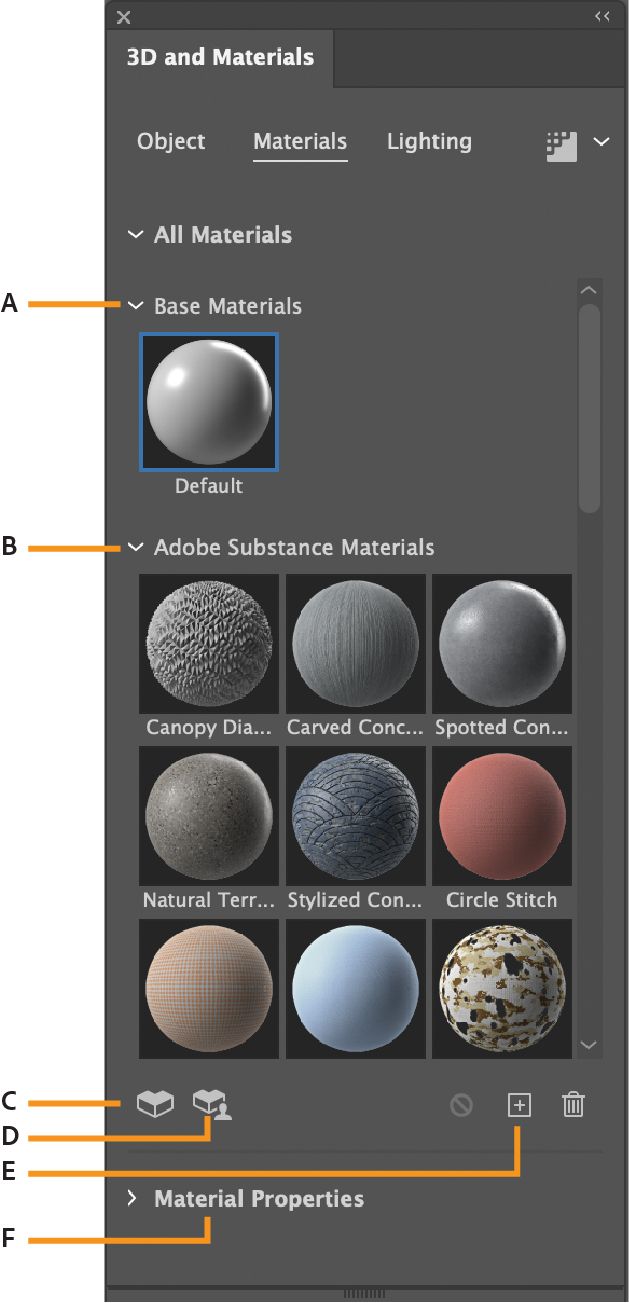The width and height of the screenshot is (629, 1303).
Task: Collapse the panel with double-arrow icon
Action: [602, 16]
